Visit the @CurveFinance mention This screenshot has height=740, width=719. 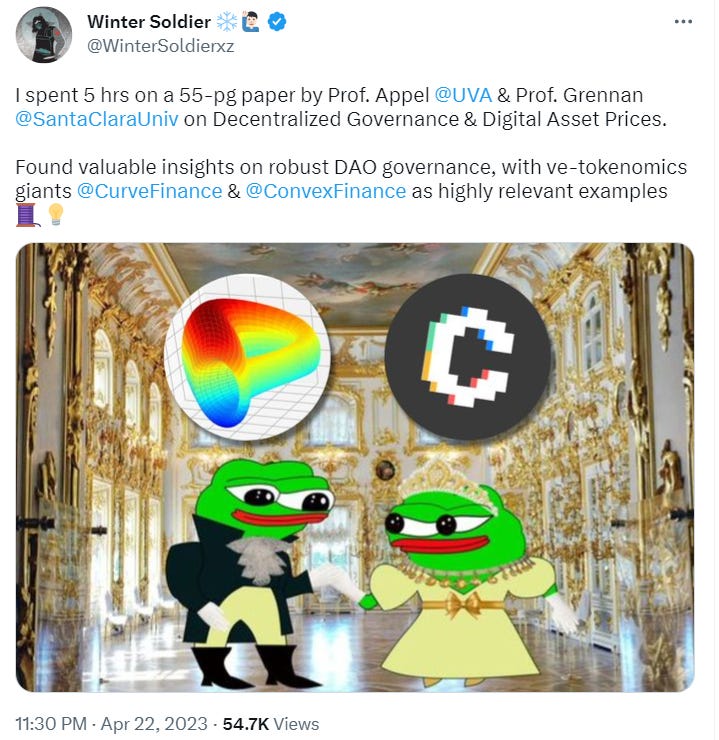(x=149, y=192)
